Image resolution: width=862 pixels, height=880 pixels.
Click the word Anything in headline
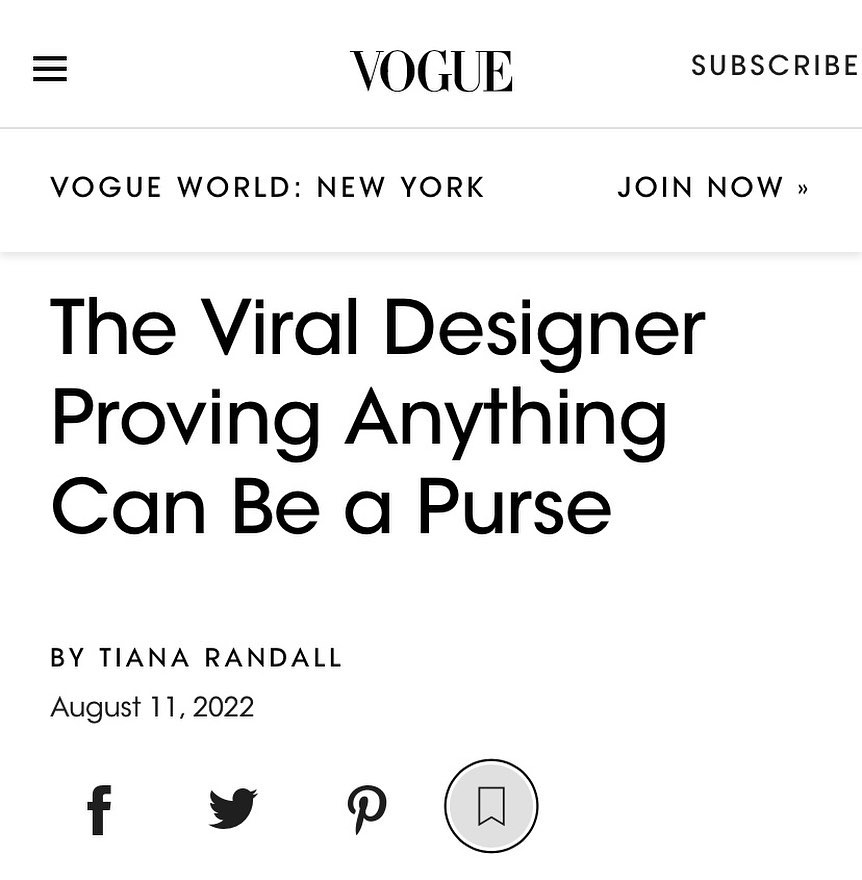coord(506,418)
